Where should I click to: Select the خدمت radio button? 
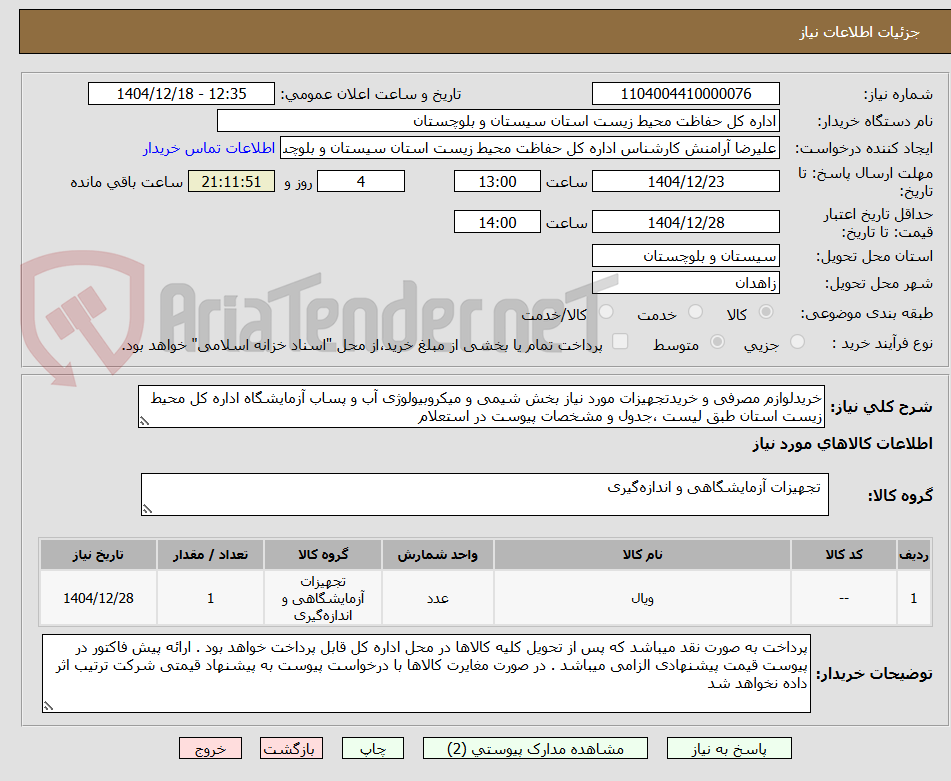click(695, 312)
